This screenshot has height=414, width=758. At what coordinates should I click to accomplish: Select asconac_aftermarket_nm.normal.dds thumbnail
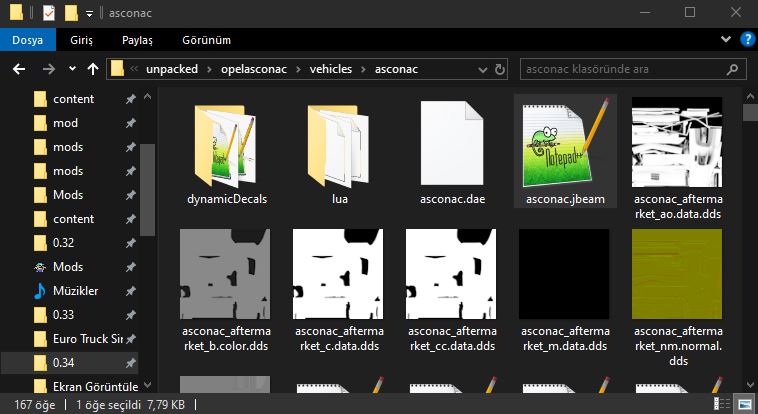[677, 274]
